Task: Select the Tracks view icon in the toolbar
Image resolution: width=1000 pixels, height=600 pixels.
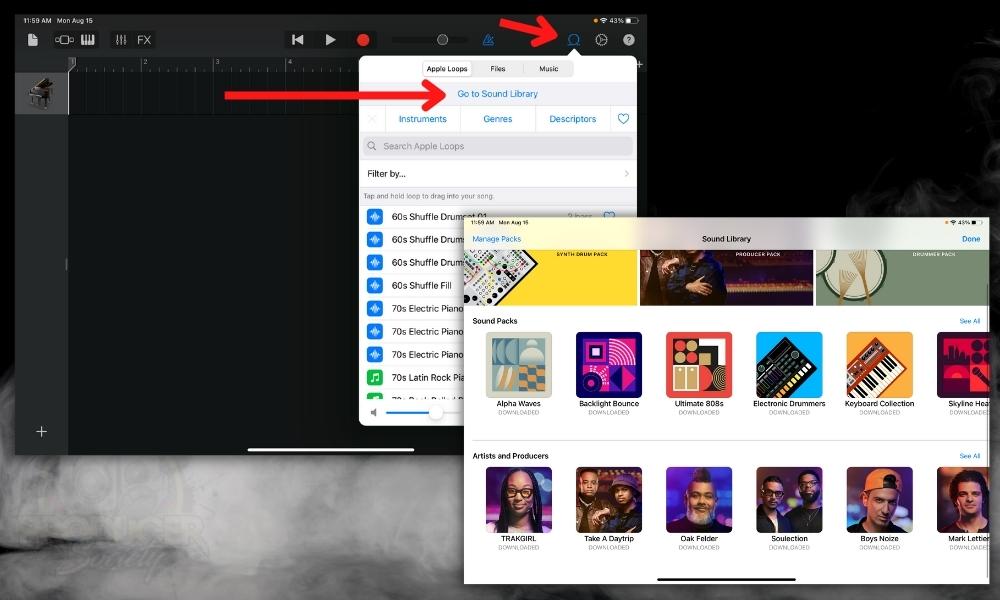Action: point(63,39)
